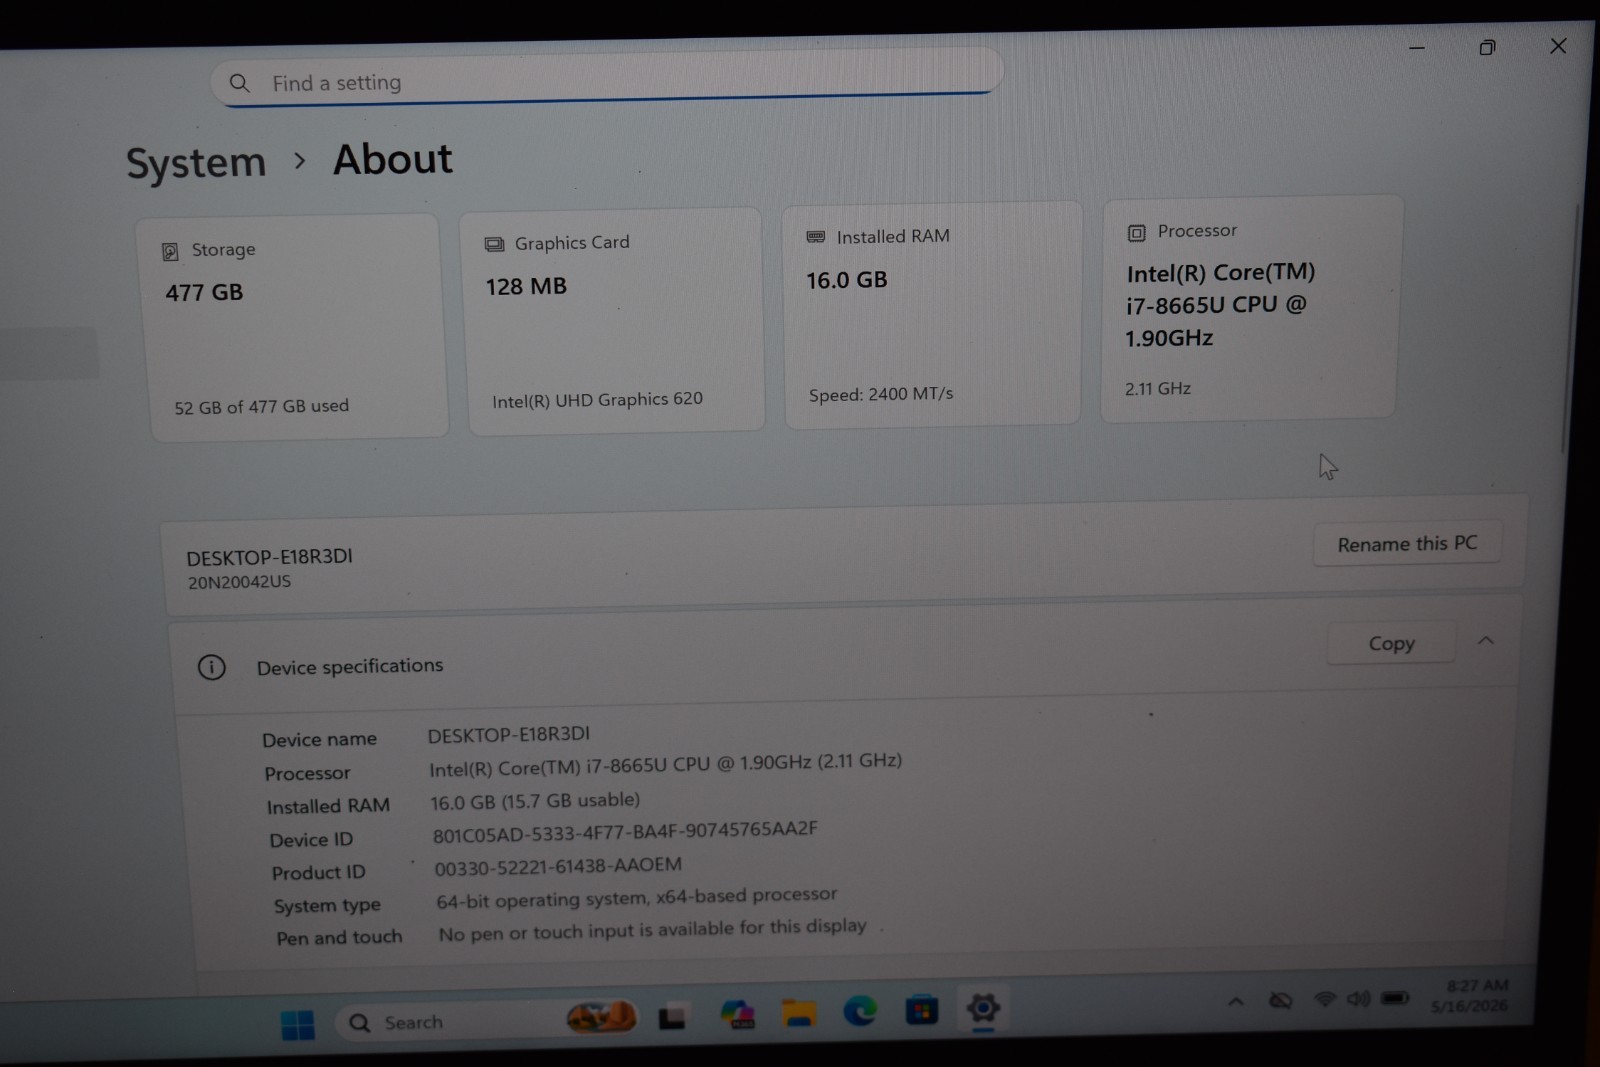This screenshot has height=1067, width=1600.
Task: Open the Processor i7-8665U card
Action: 1250,308
